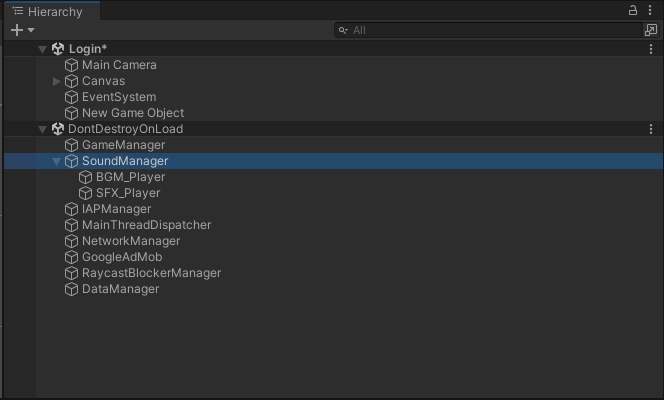This screenshot has height=400, width=664.
Task: Collapse the DontDestroyOnLoad scene foldout
Action: 42,130
